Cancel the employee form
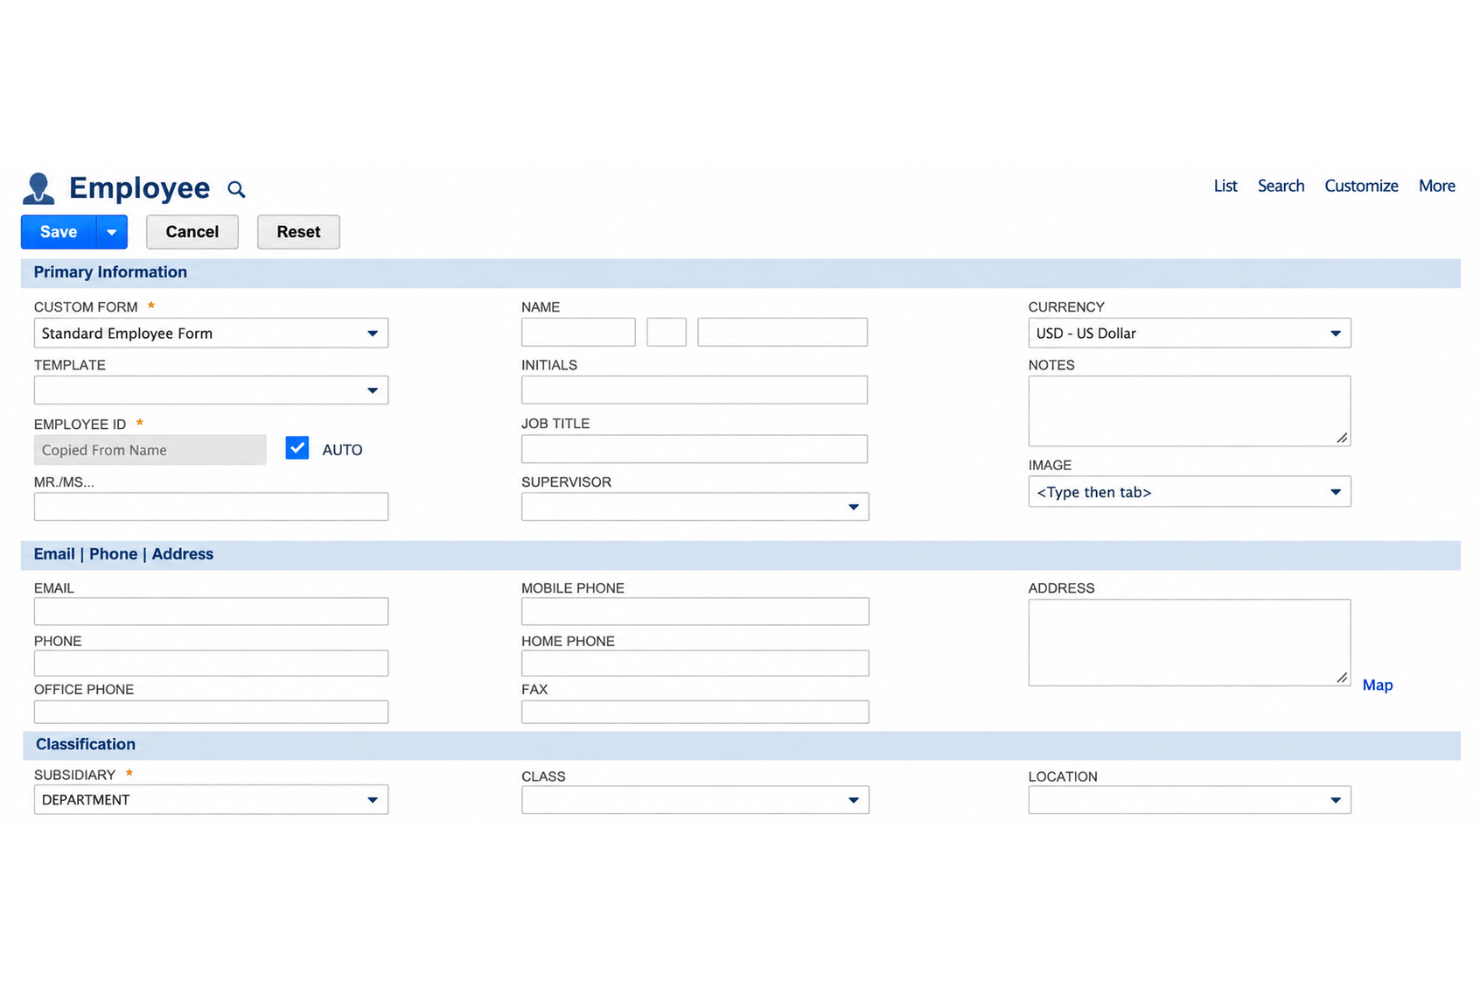The width and height of the screenshot is (1480, 987). pos(192,232)
